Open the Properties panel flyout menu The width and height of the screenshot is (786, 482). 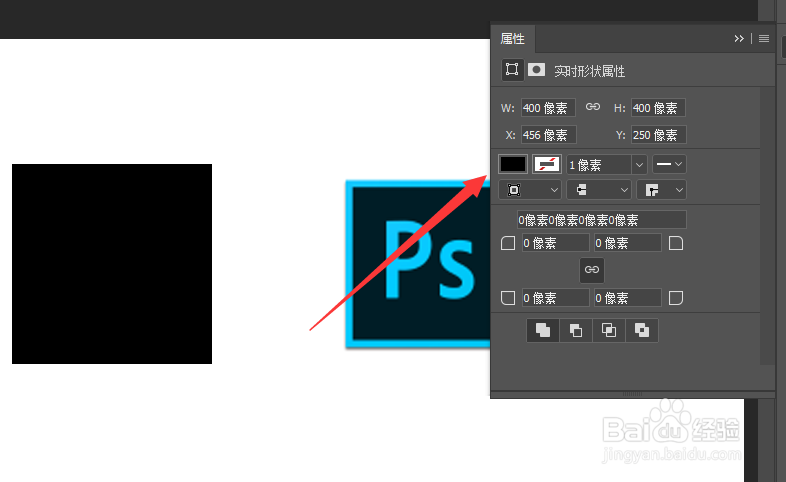coord(763,39)
